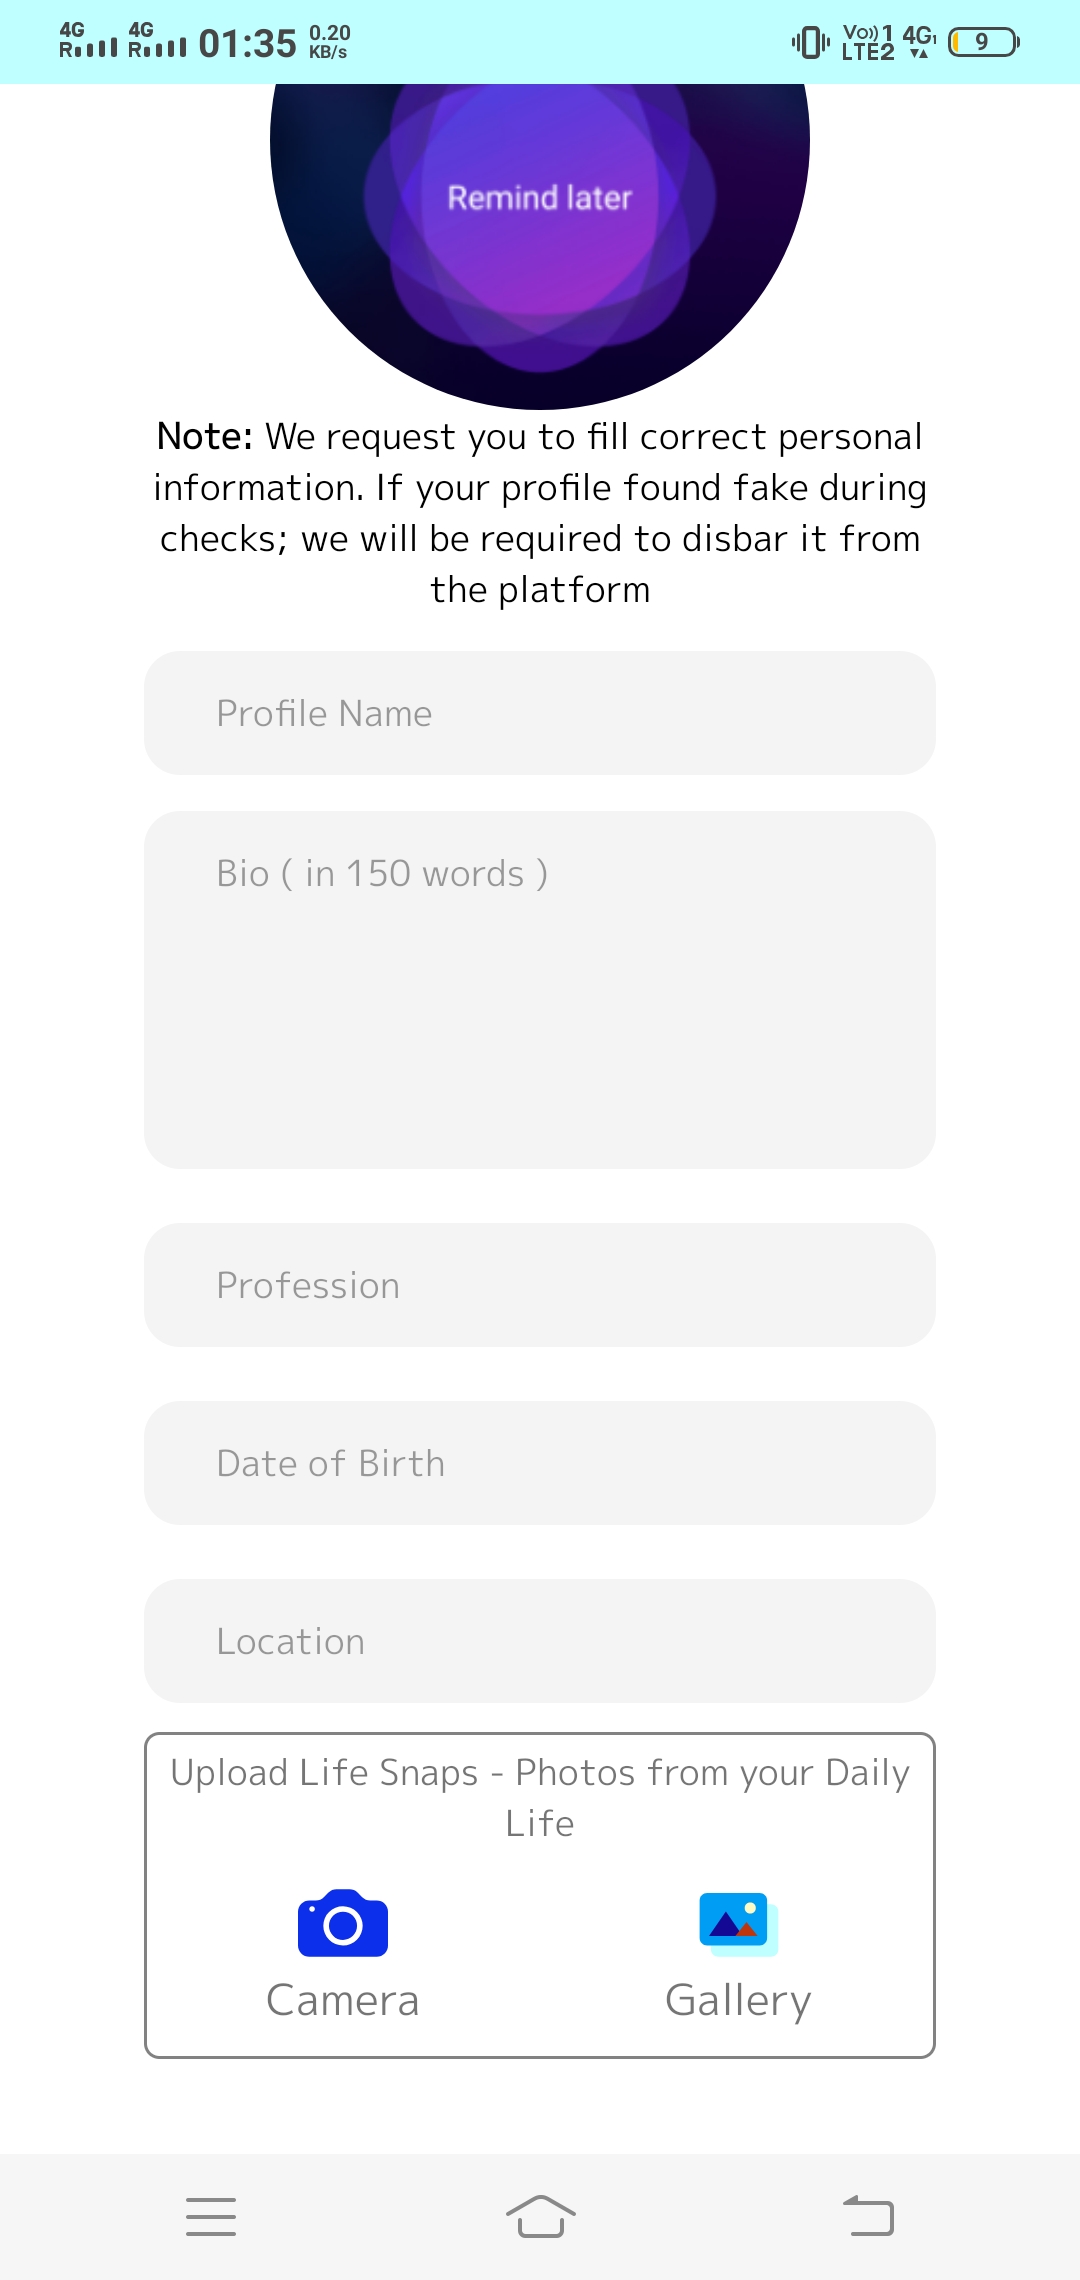
Task: Tap the vibrate mode status icon
Action: pyautogui.click(x=810, y=42)
